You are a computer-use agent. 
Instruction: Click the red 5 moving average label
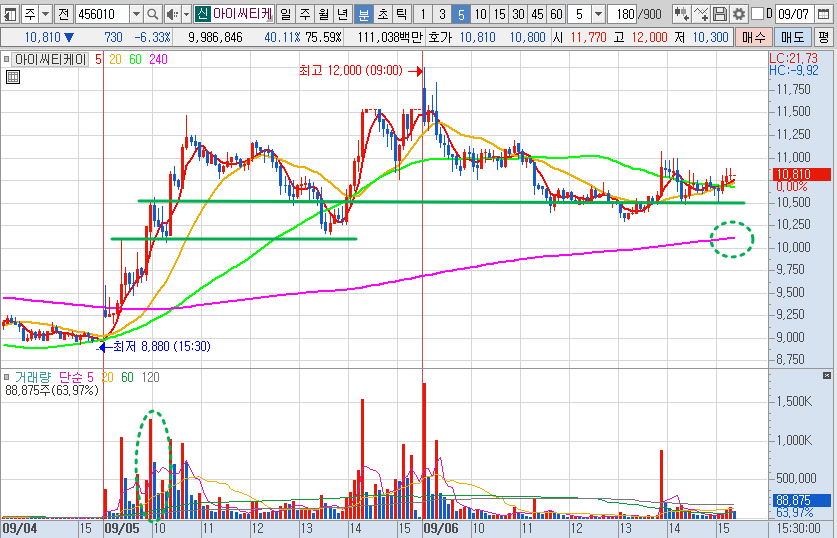98,59
